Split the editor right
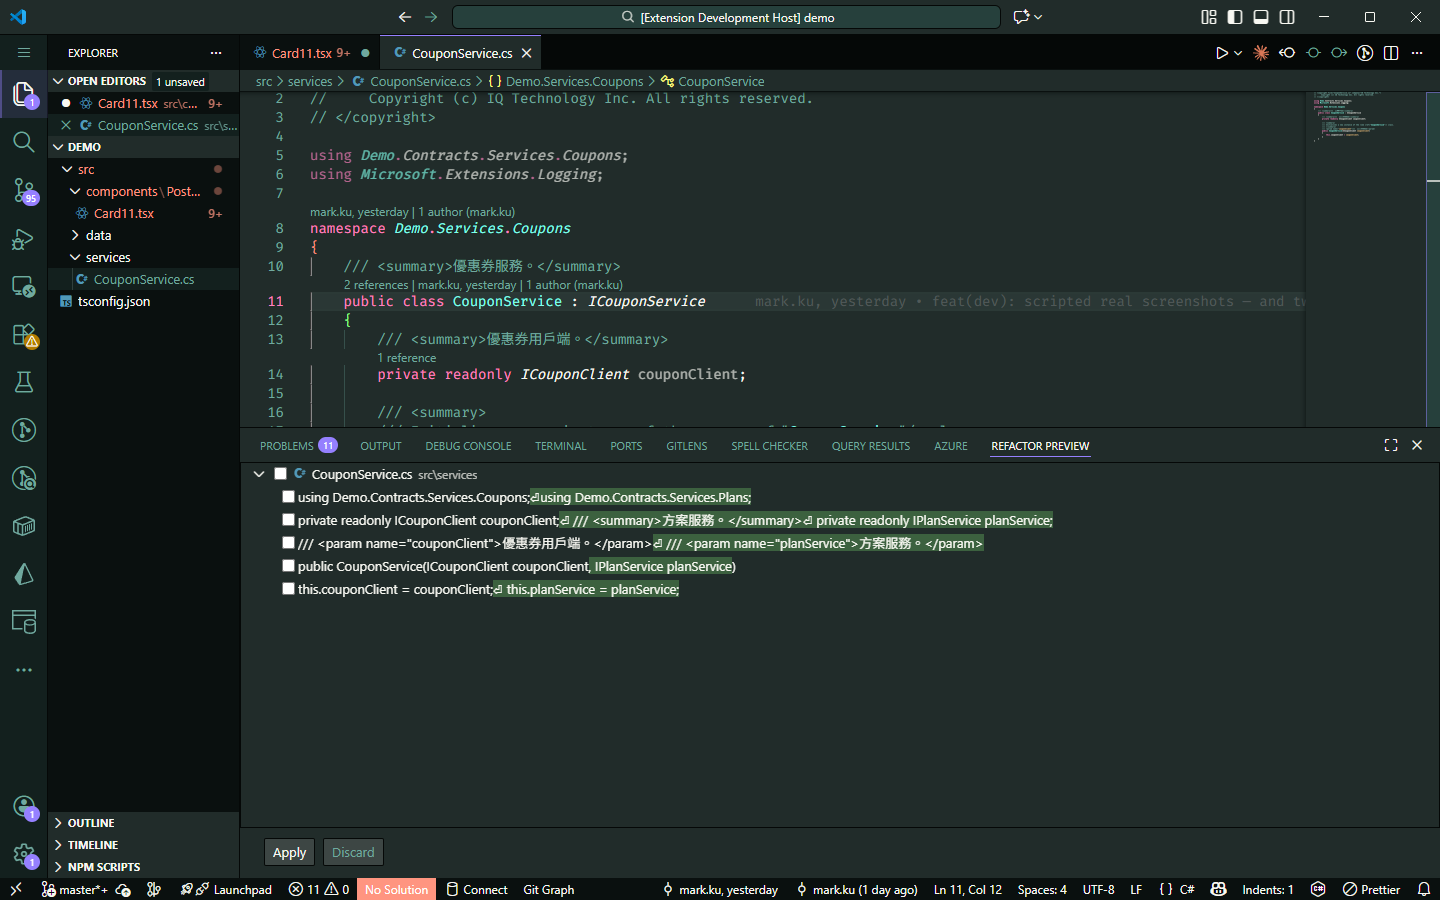 click(1391, 53)
